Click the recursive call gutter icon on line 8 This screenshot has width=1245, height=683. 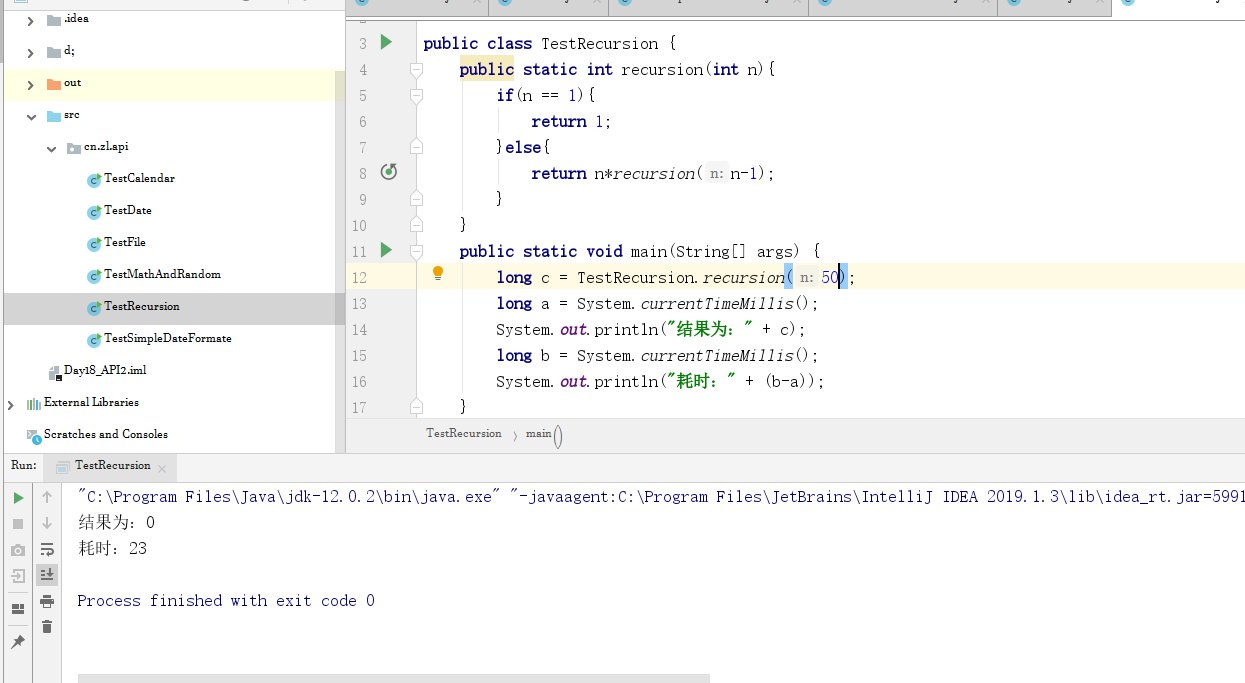coord(389,172)
